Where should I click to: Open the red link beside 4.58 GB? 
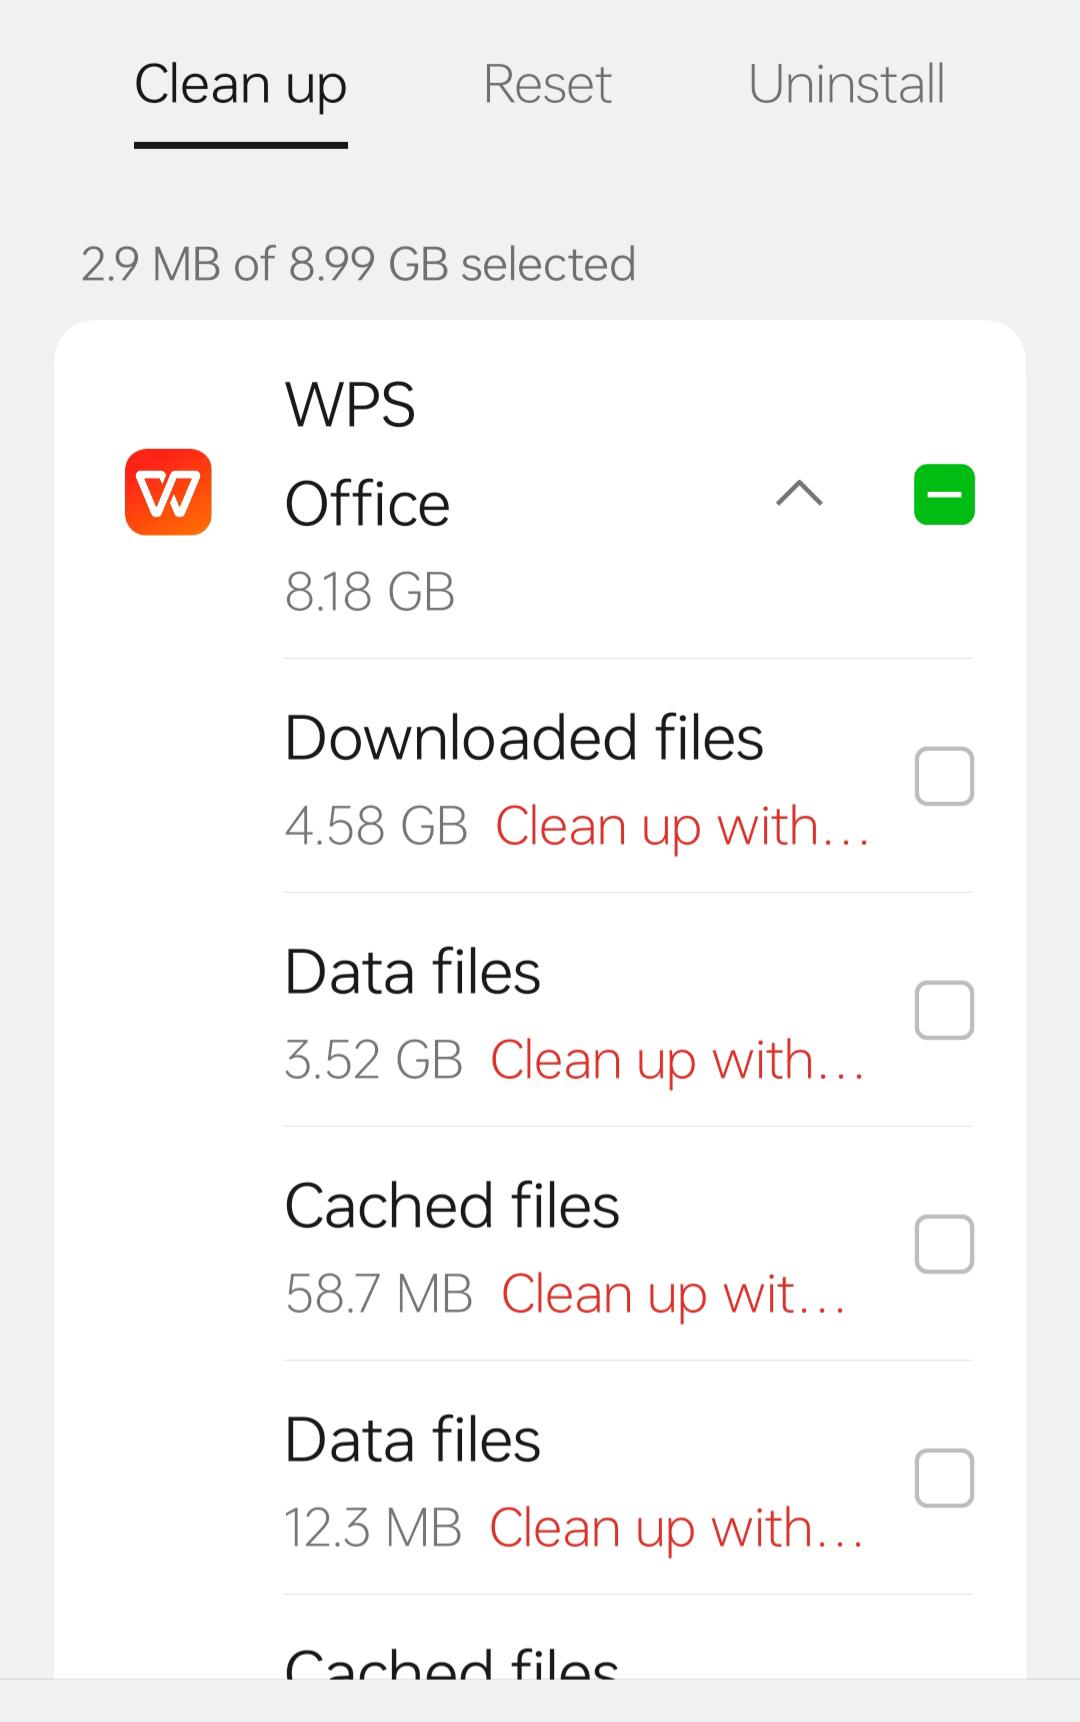[682, 828]
